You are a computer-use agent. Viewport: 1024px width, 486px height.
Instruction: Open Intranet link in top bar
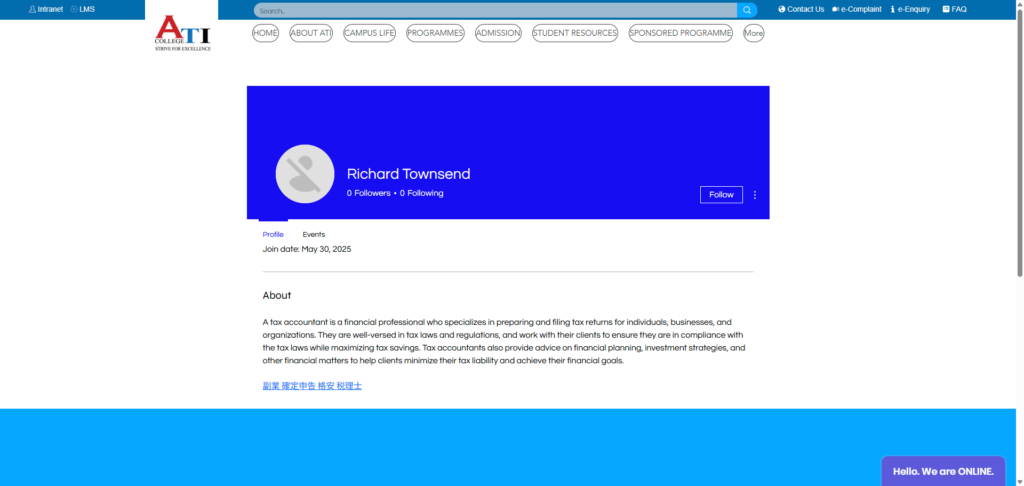46,9
